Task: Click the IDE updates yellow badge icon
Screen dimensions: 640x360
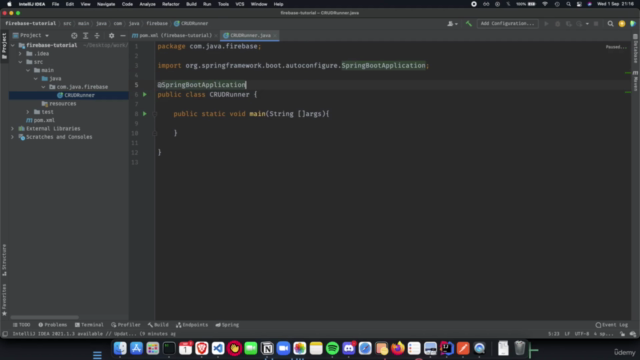Action: click(x=622, y=24)
